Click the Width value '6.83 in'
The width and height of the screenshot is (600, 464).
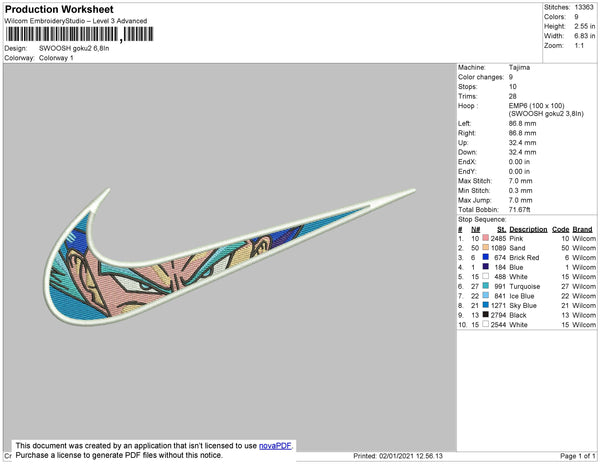(x=585, y=36)
